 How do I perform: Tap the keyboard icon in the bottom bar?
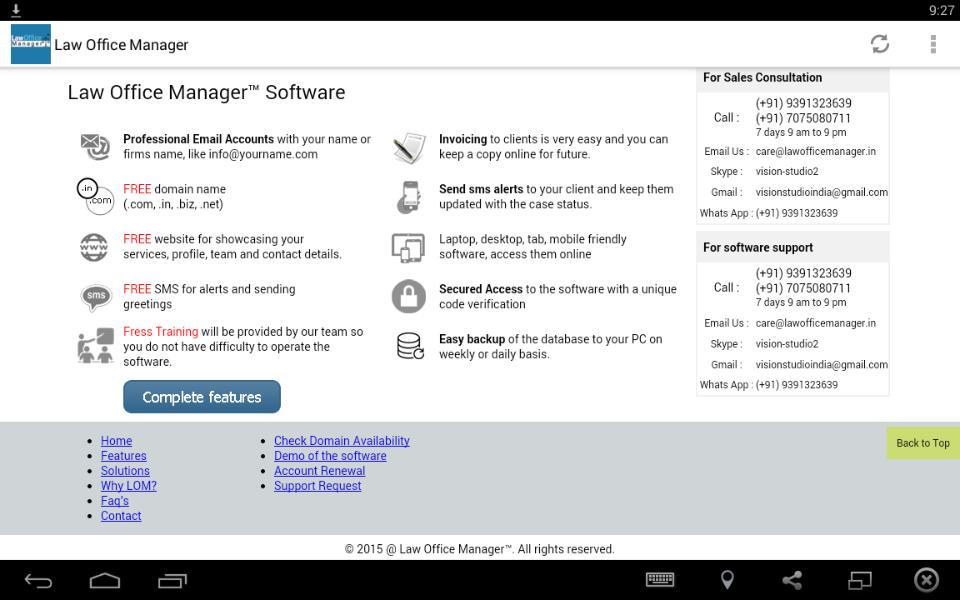pos(660,579)
